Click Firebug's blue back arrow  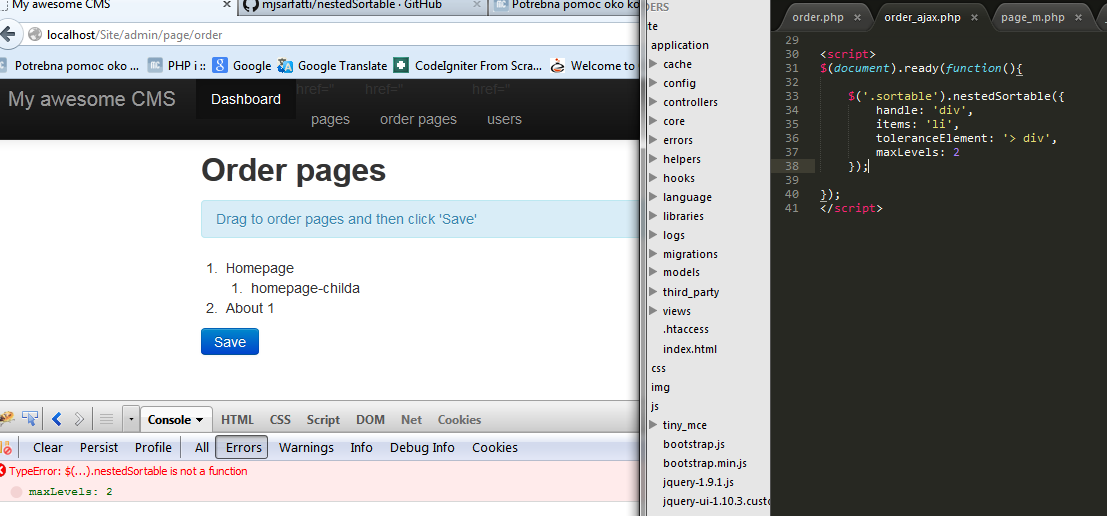(x=57, y=419)
